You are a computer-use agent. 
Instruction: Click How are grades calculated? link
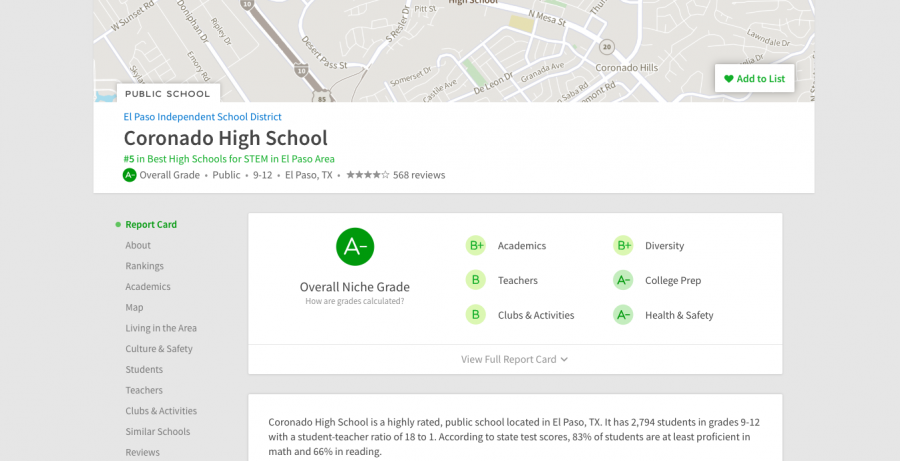355,301
